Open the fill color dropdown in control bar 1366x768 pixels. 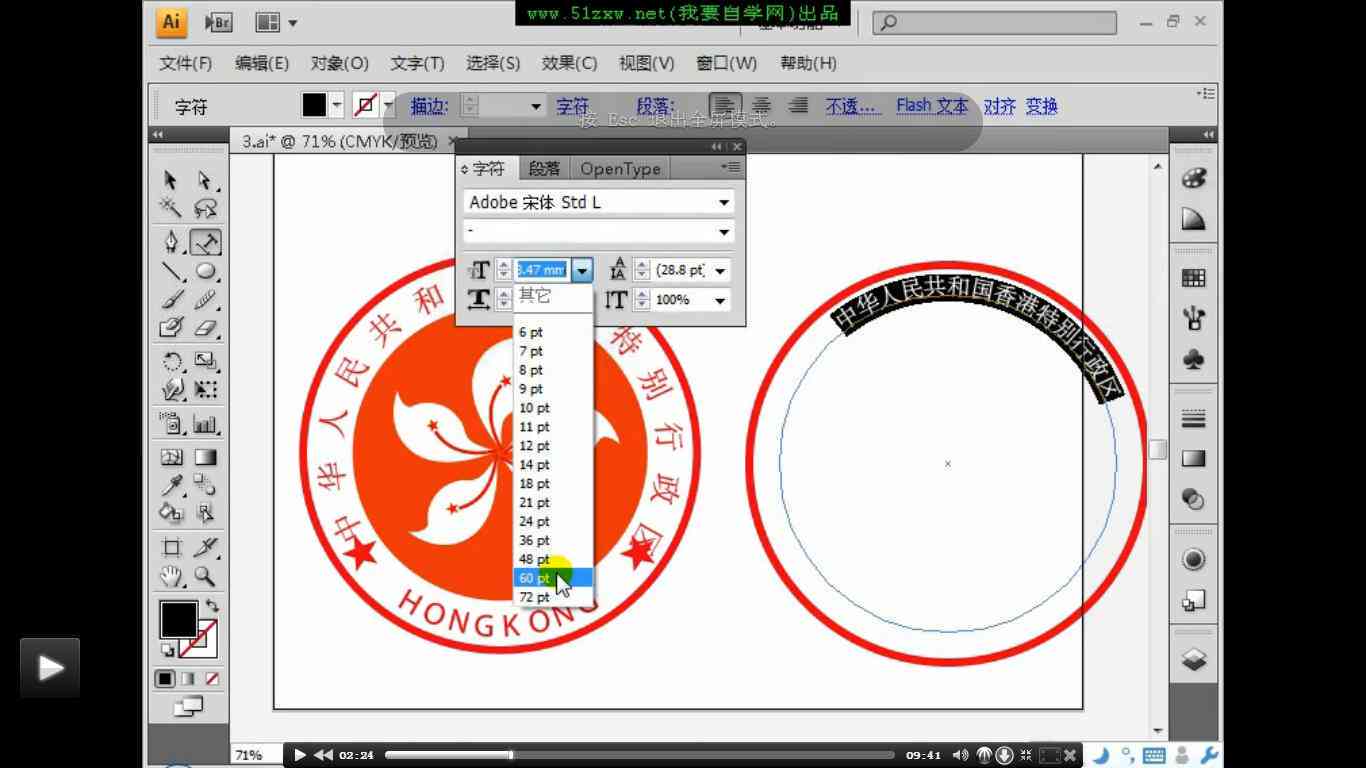(x=337, y=105)
